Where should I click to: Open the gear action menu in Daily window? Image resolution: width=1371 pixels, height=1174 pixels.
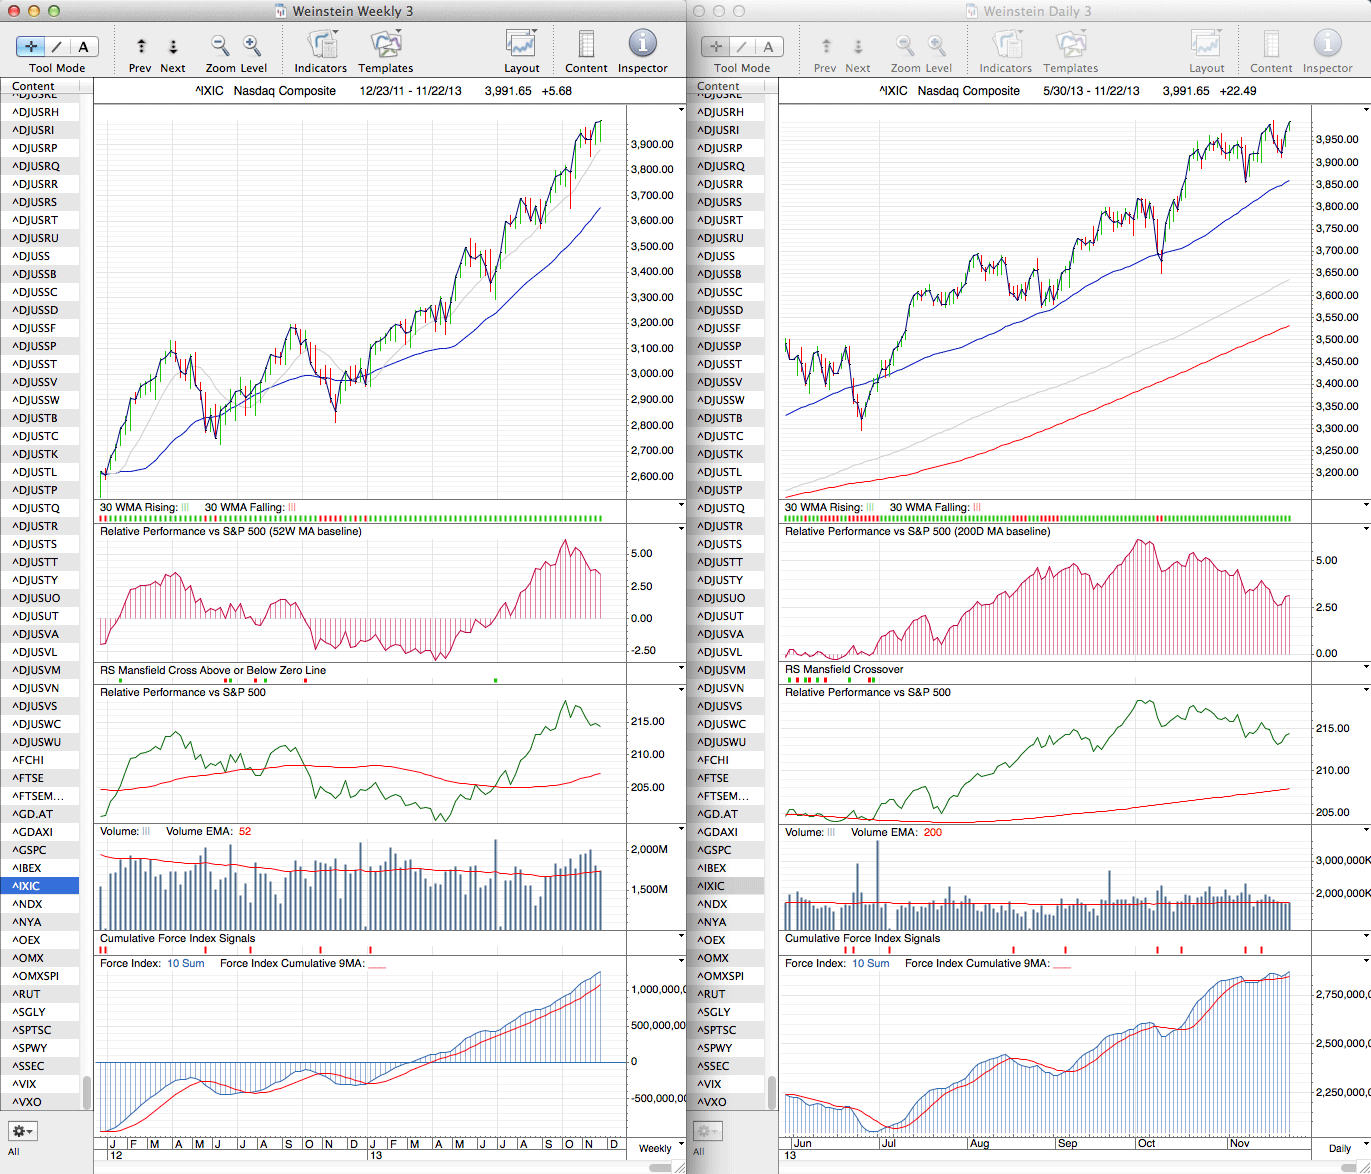[x=707, y=1131]
